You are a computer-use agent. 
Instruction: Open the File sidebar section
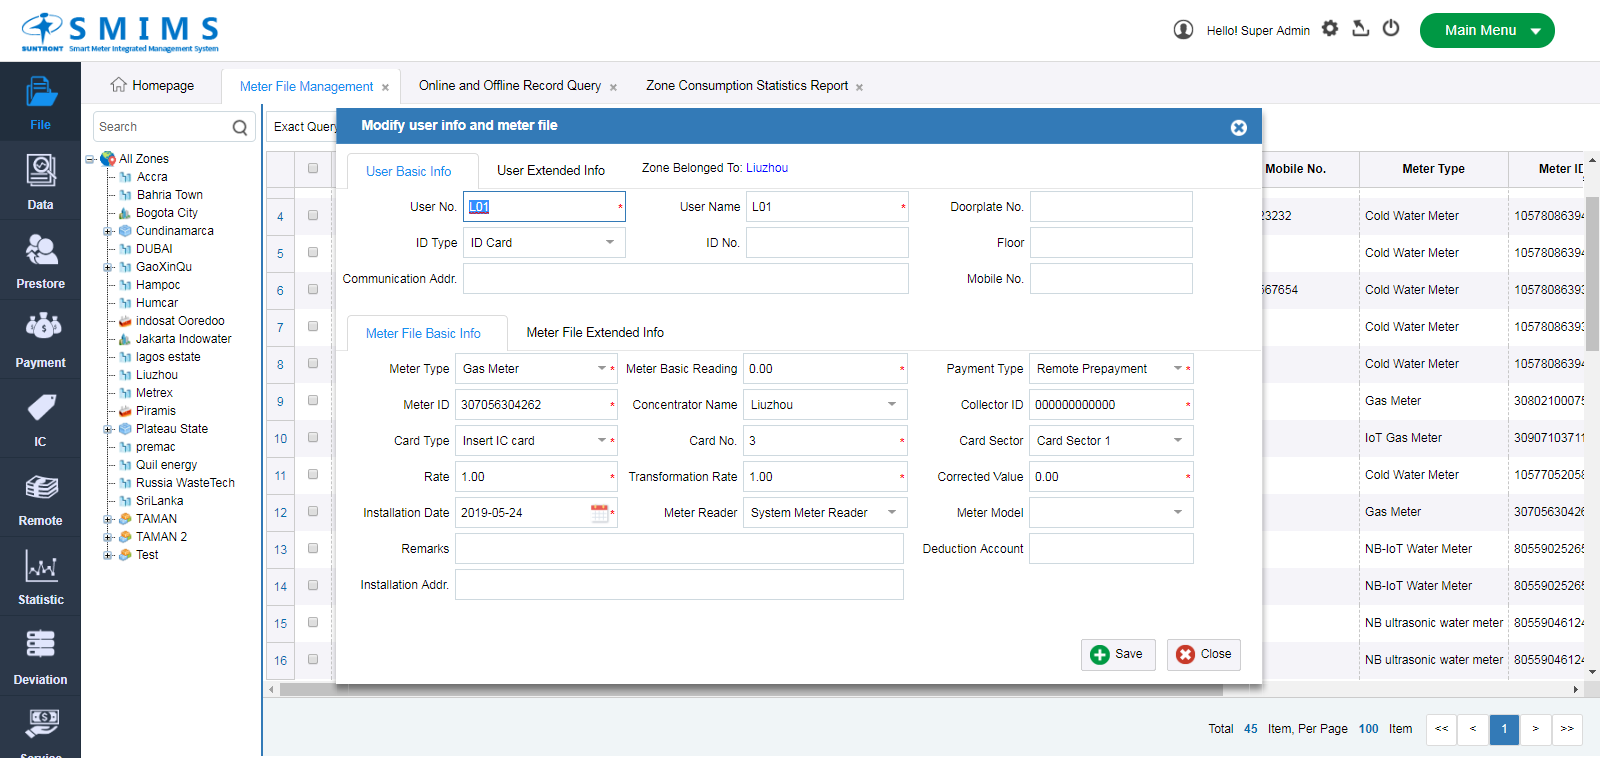(x=40, y=101)
